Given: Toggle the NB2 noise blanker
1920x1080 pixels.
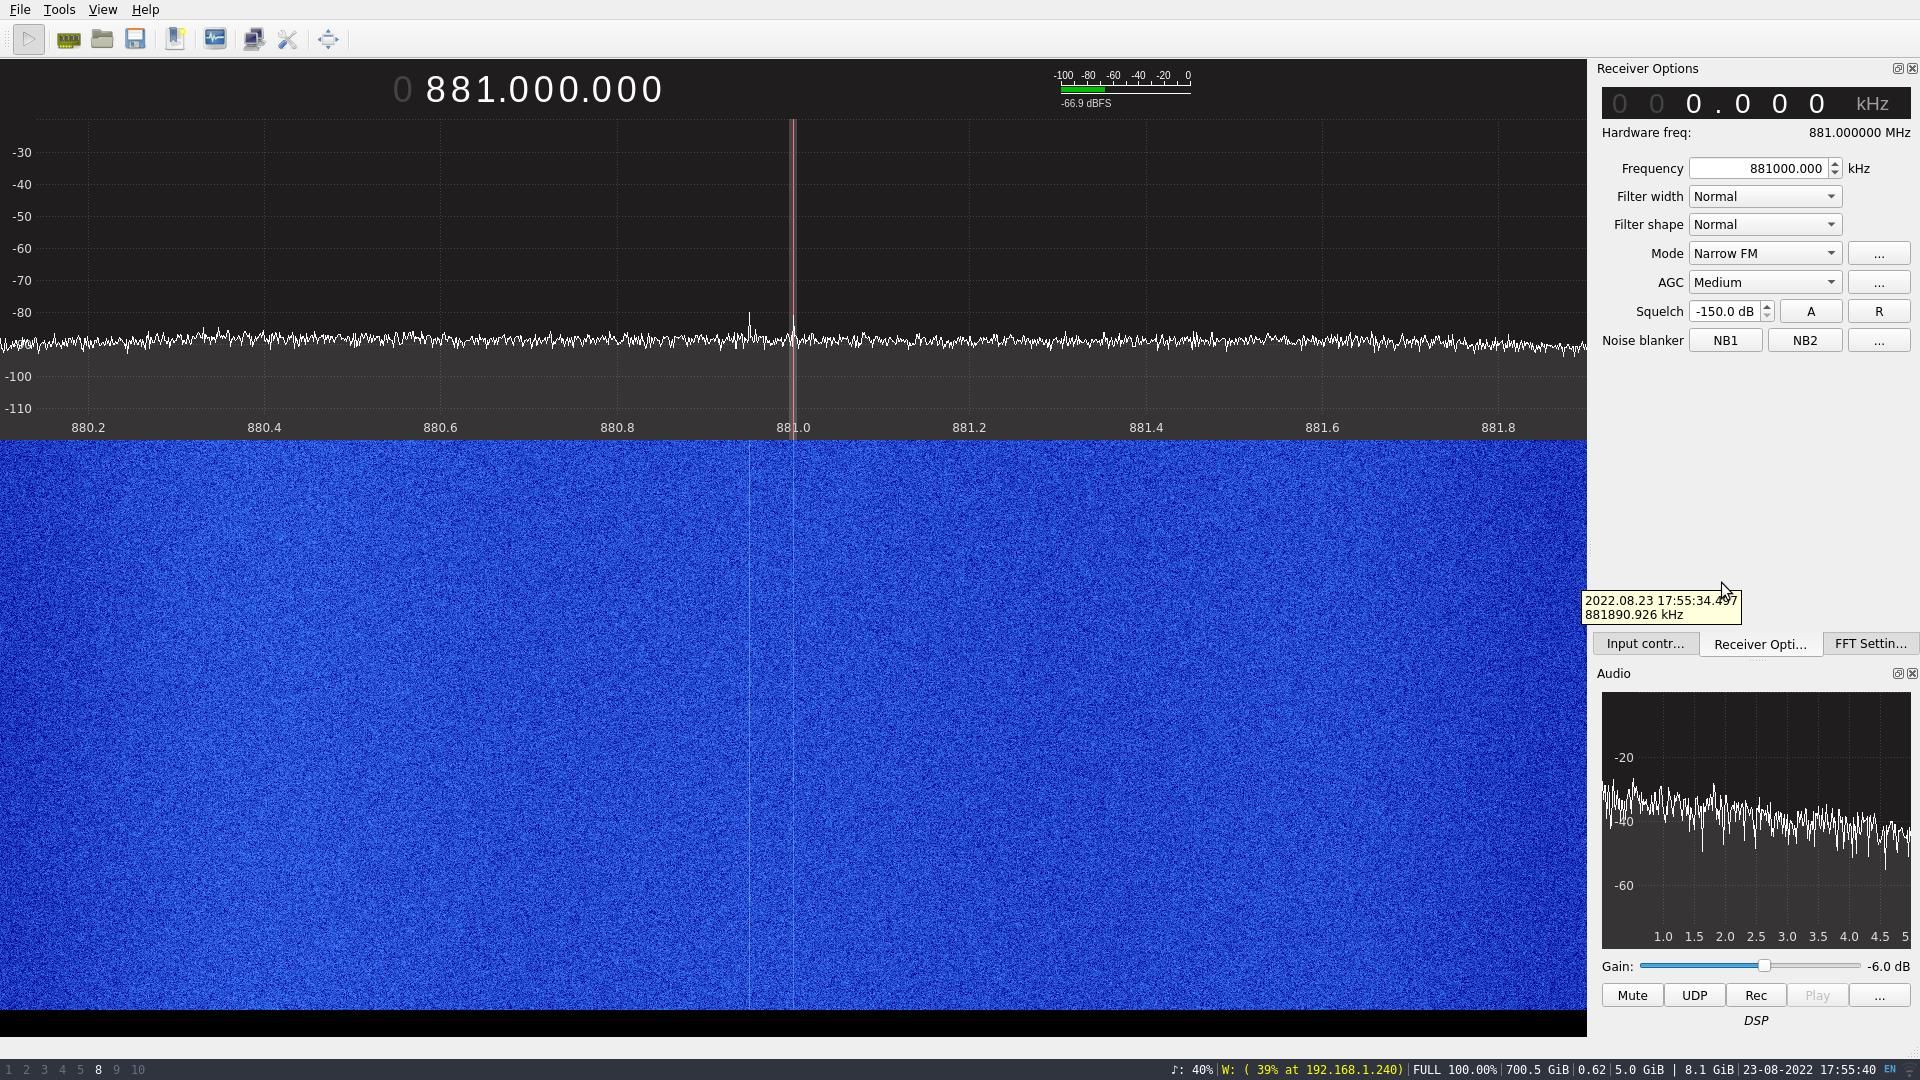Looking at the screenshot, I should point(1804,341).
